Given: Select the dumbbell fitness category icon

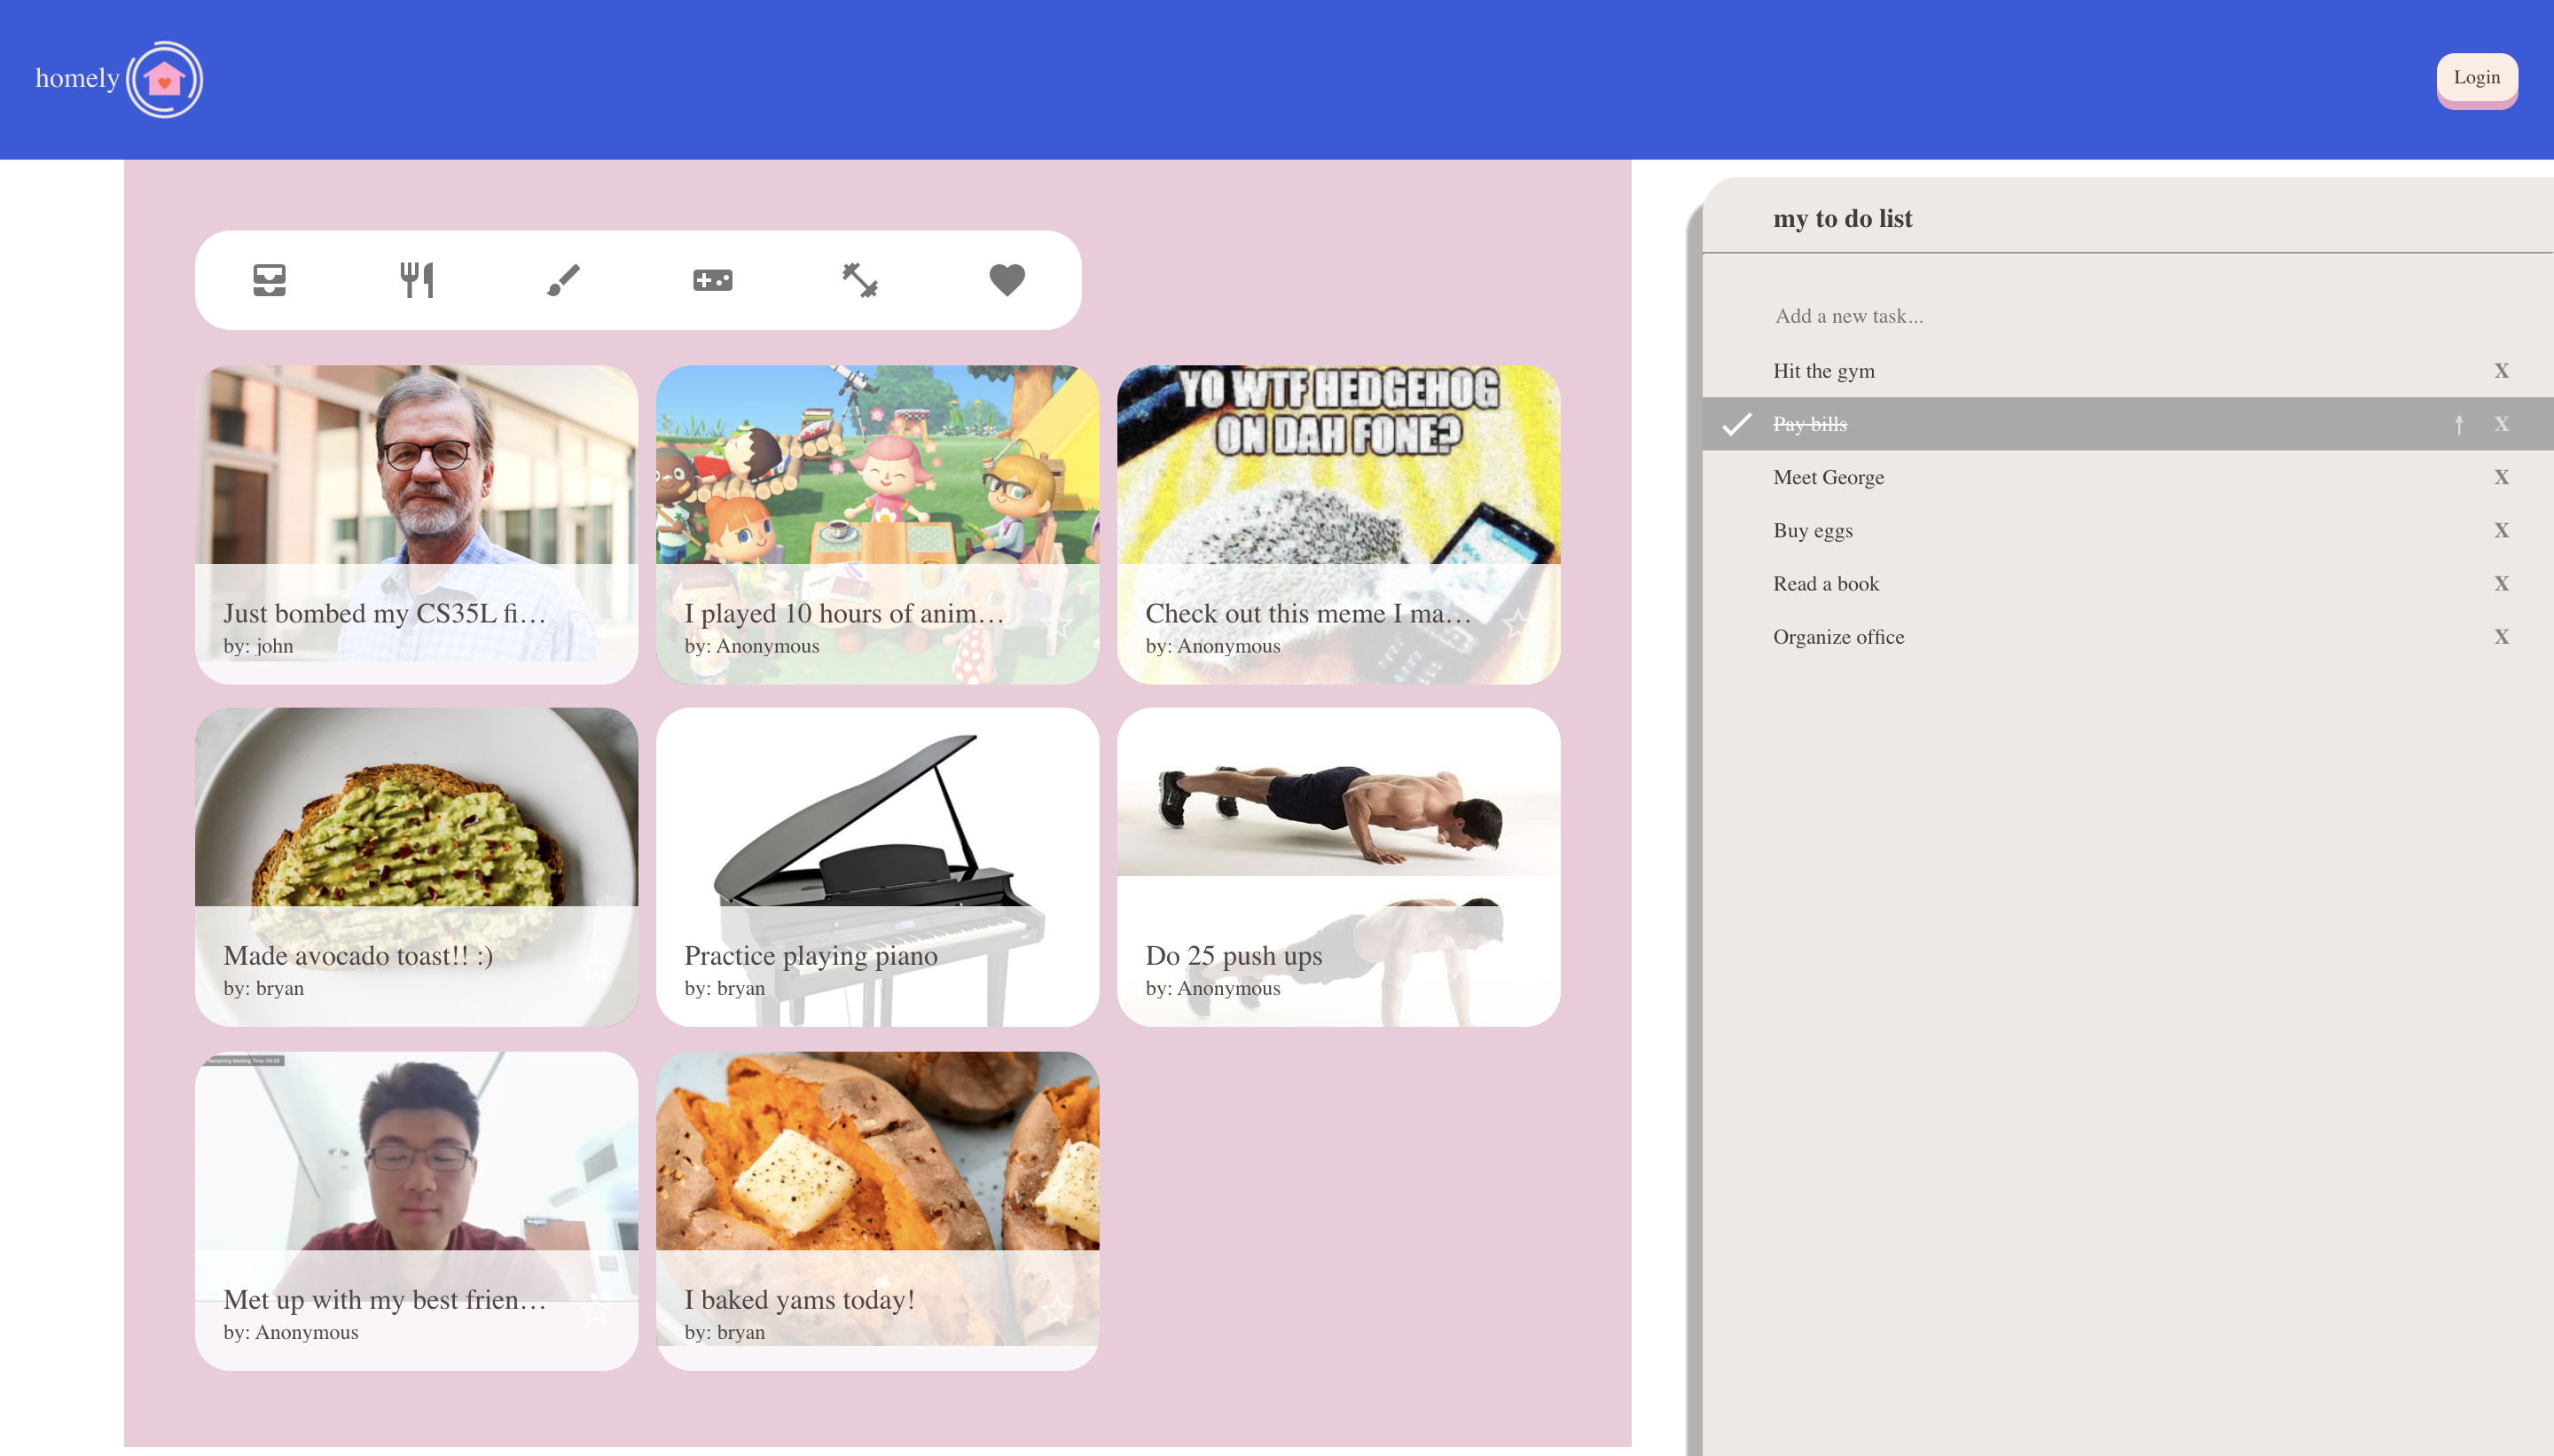Looking at the screenshot, I should (x=859, y=280).
